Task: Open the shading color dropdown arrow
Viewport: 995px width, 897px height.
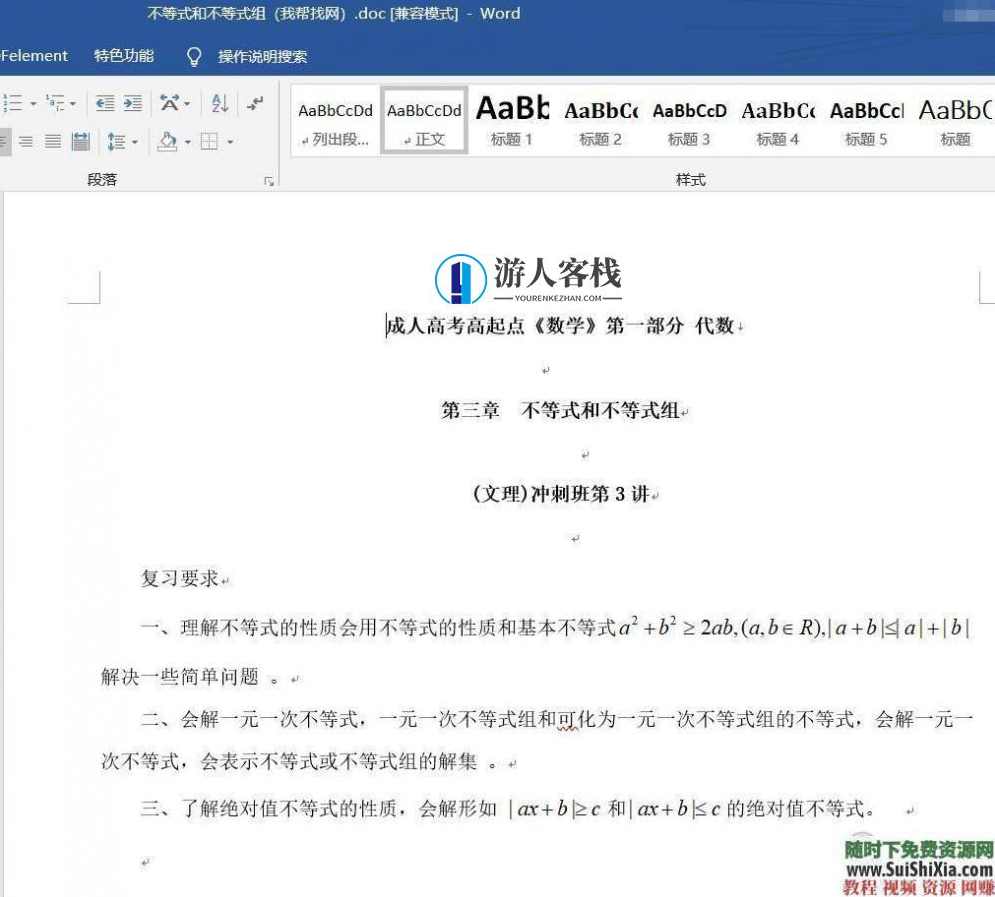Action: coord(186,142)
